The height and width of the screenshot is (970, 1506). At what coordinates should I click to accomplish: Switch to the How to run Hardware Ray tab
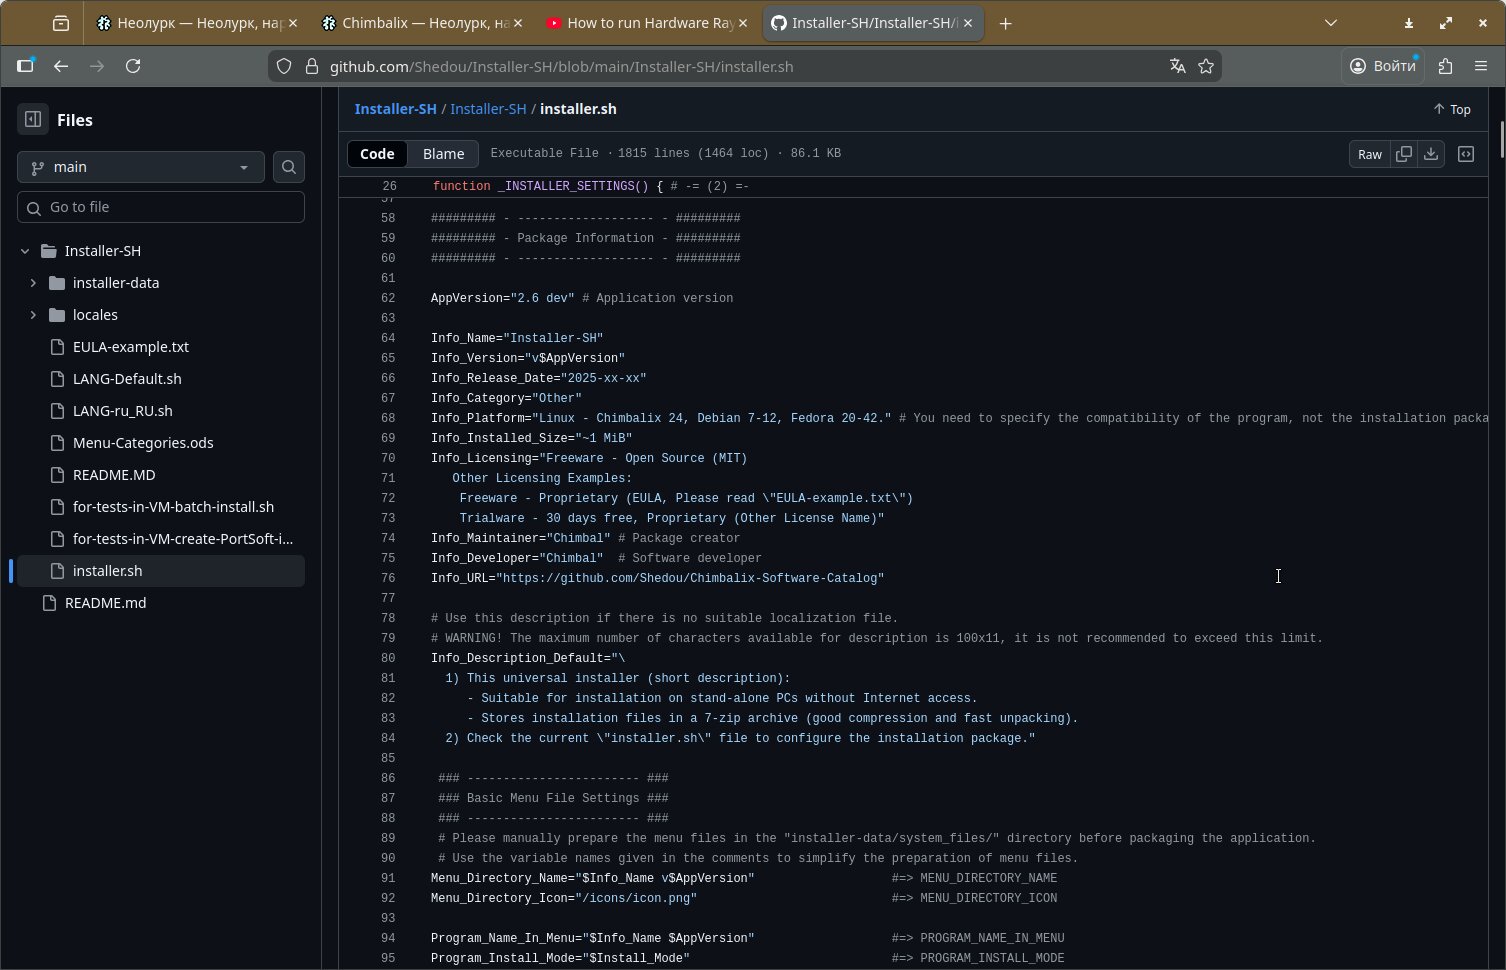(x=650, y=23)
